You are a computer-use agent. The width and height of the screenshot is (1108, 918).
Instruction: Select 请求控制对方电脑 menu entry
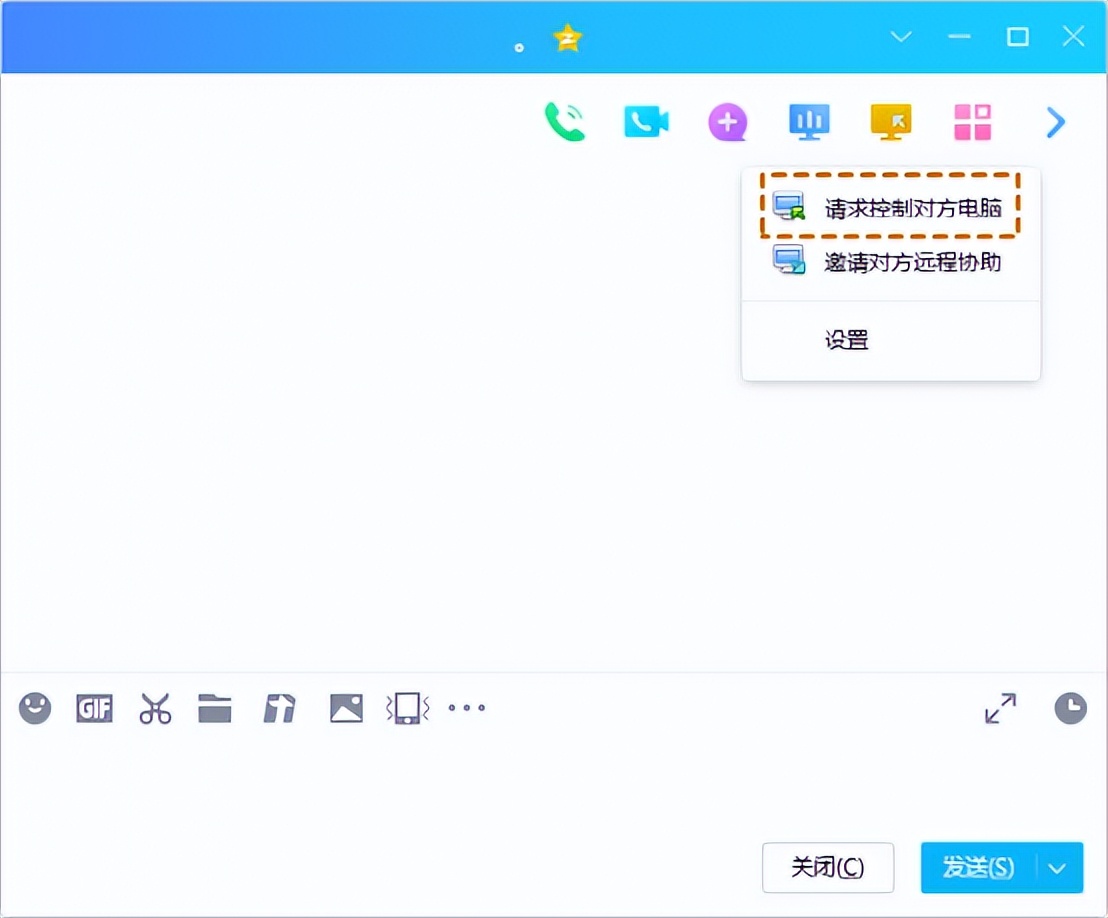[x=890, y=207]
